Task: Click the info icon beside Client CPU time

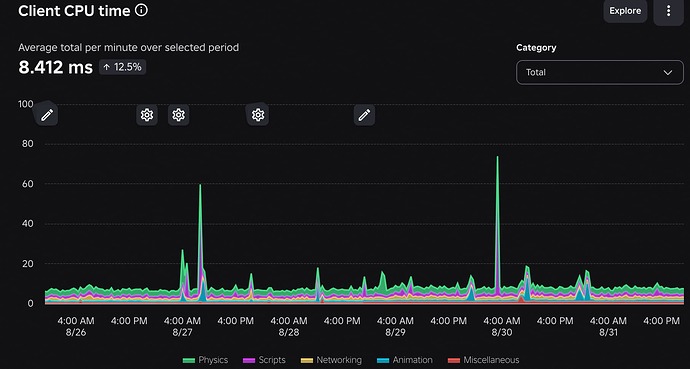Action: (x=141, y=10)
